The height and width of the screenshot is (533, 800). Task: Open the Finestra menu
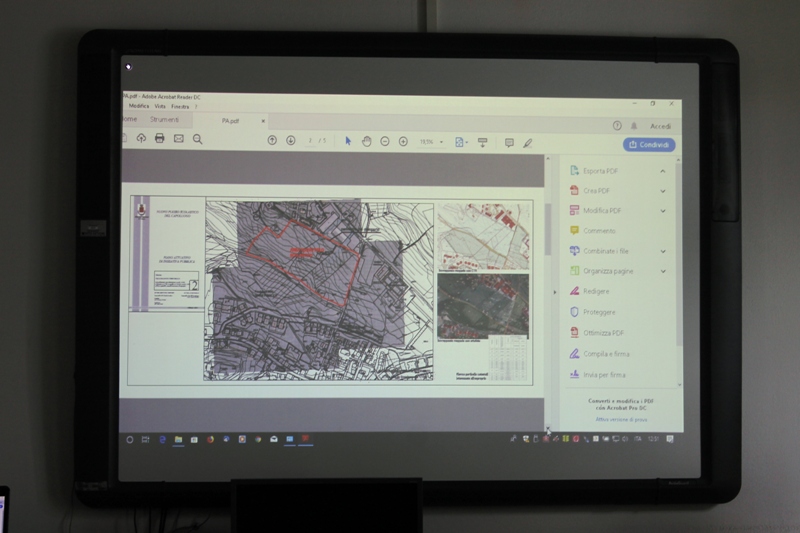pyautogui.click(x=180, y=107)
